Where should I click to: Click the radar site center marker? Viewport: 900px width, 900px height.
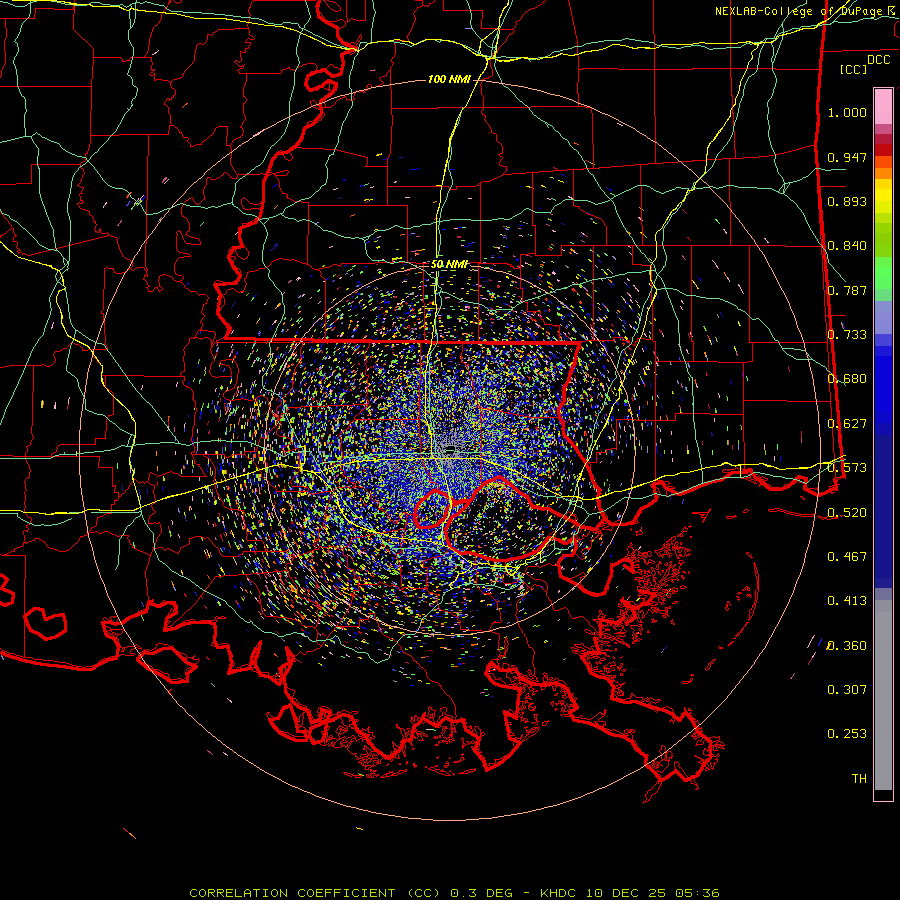[x=450, y=449]
